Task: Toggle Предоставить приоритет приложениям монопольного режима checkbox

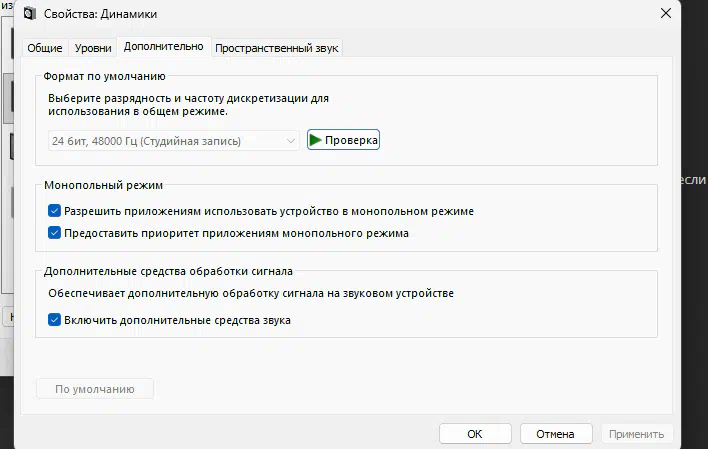Action: (54, 233)
